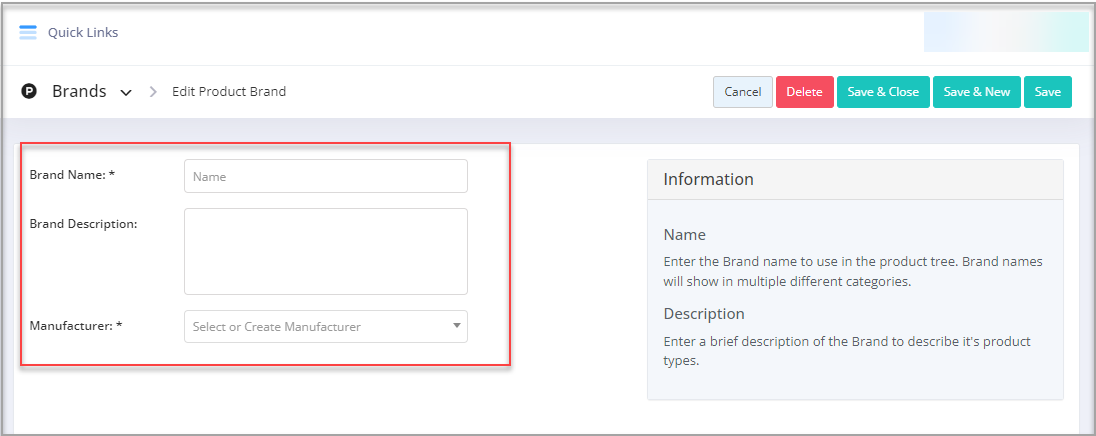The width and height of the screenshot is (1096, 436).
Task: Delete this product brand
Action: (805, 92)
